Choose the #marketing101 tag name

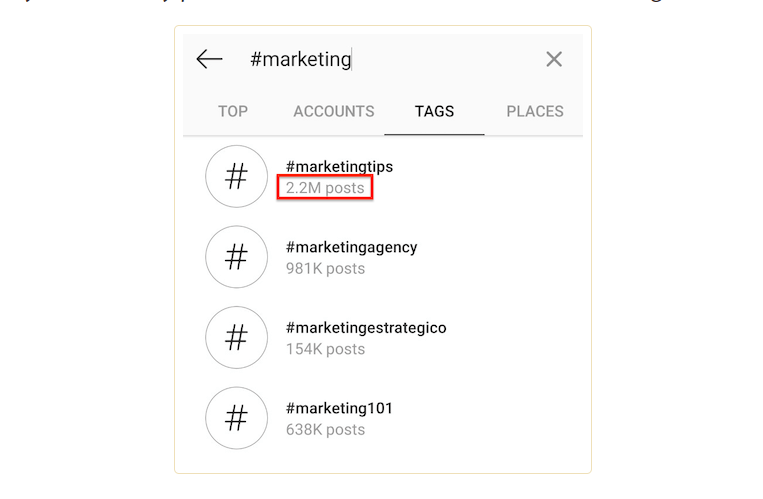(339, 408)
